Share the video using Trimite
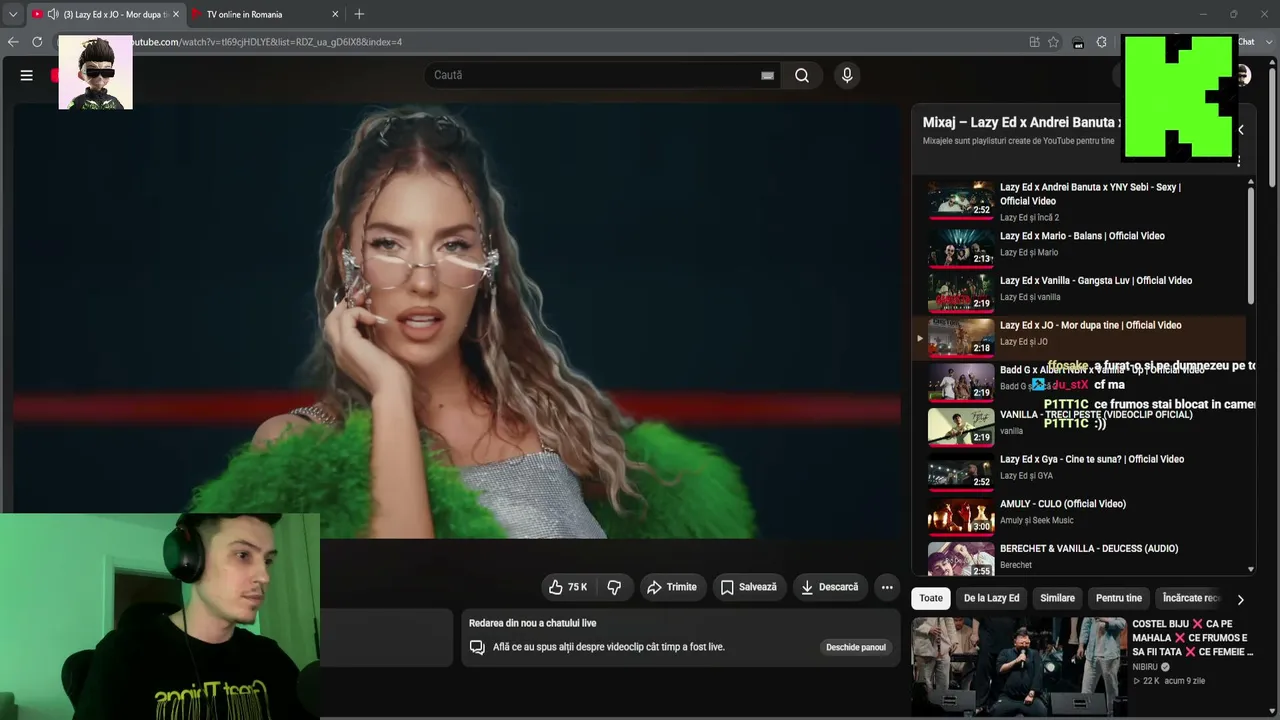This screenshot has height=720, width=1280. tap(672, 587)
